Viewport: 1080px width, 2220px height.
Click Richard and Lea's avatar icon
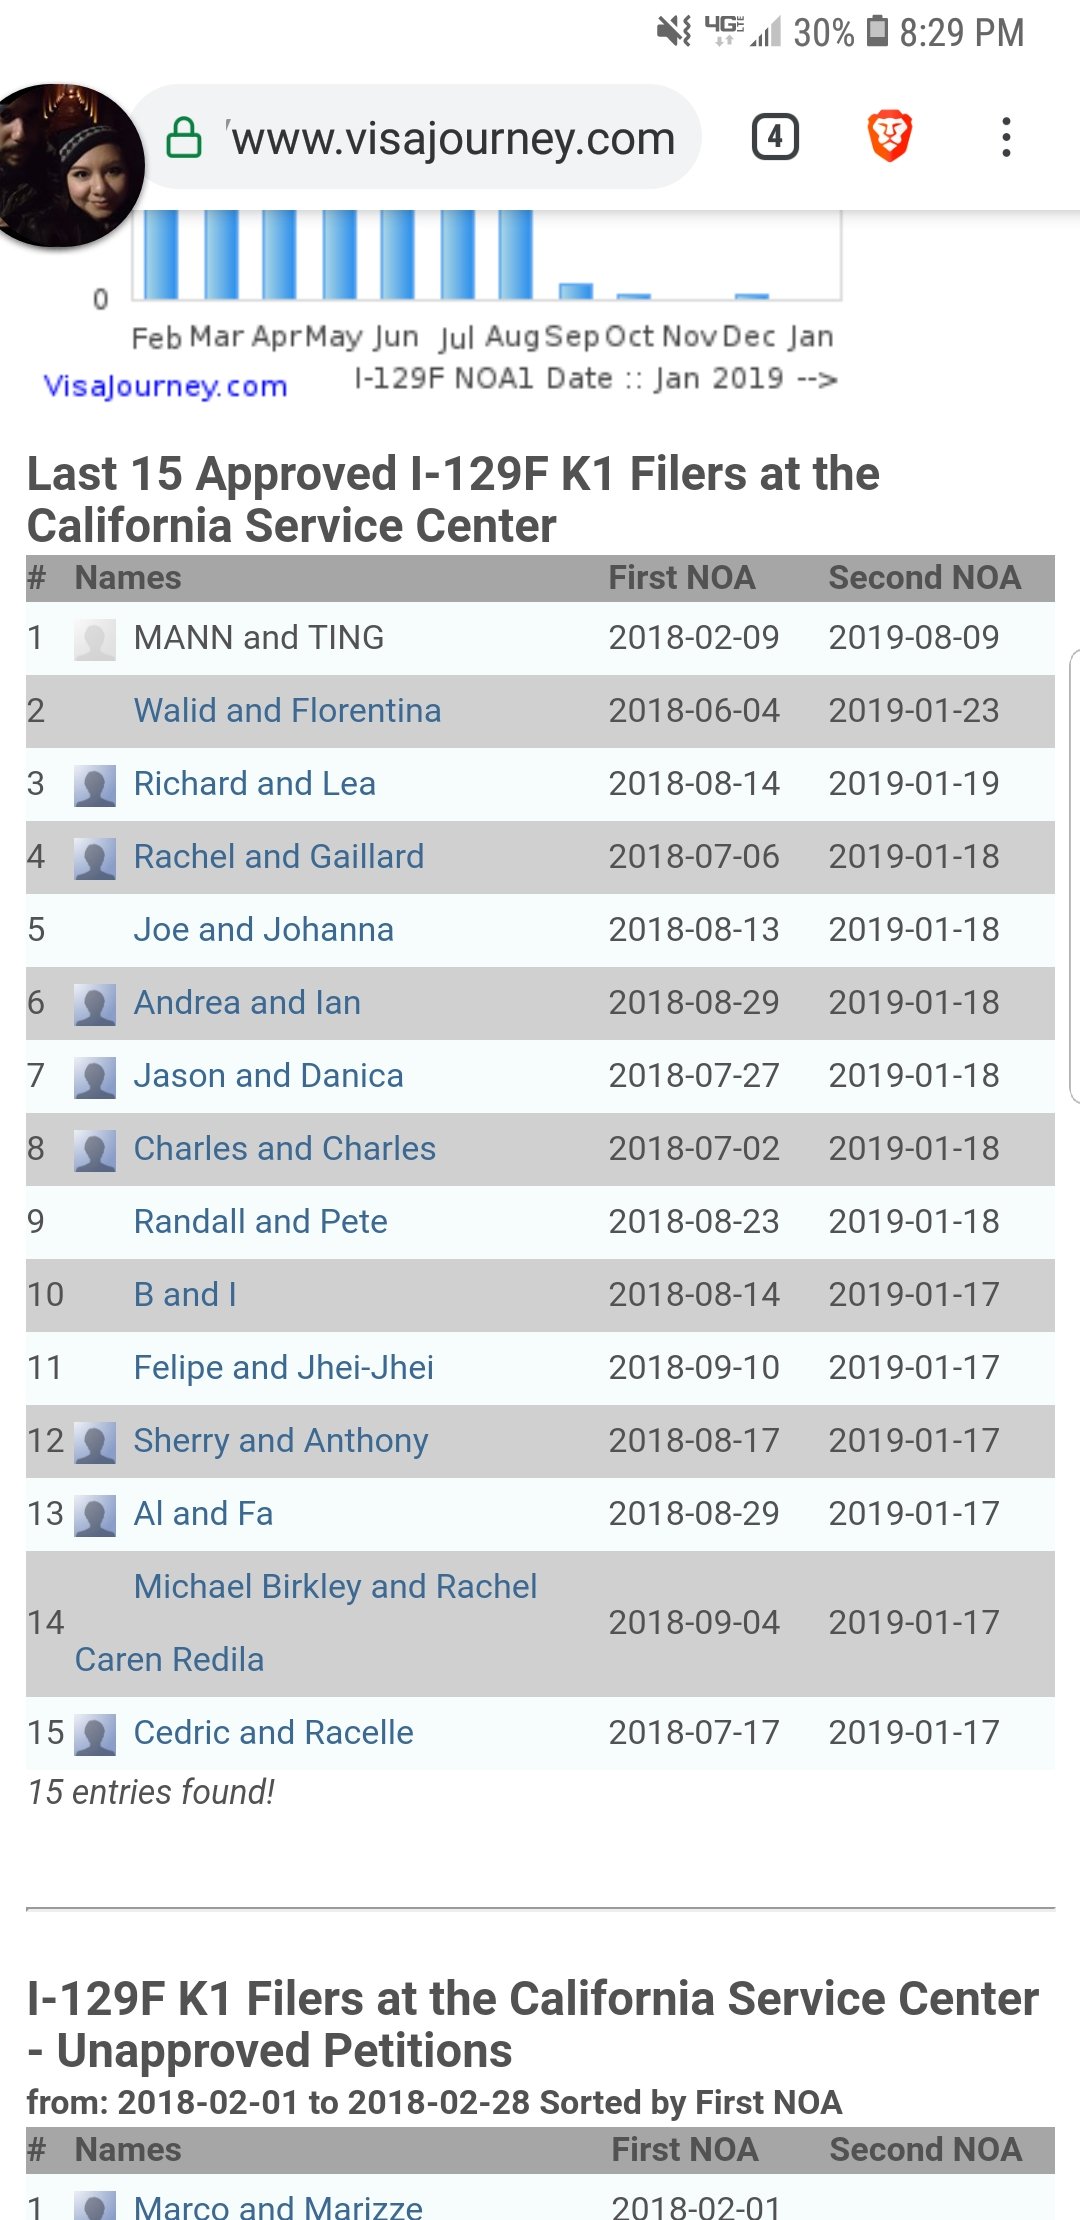coord(95,785)
